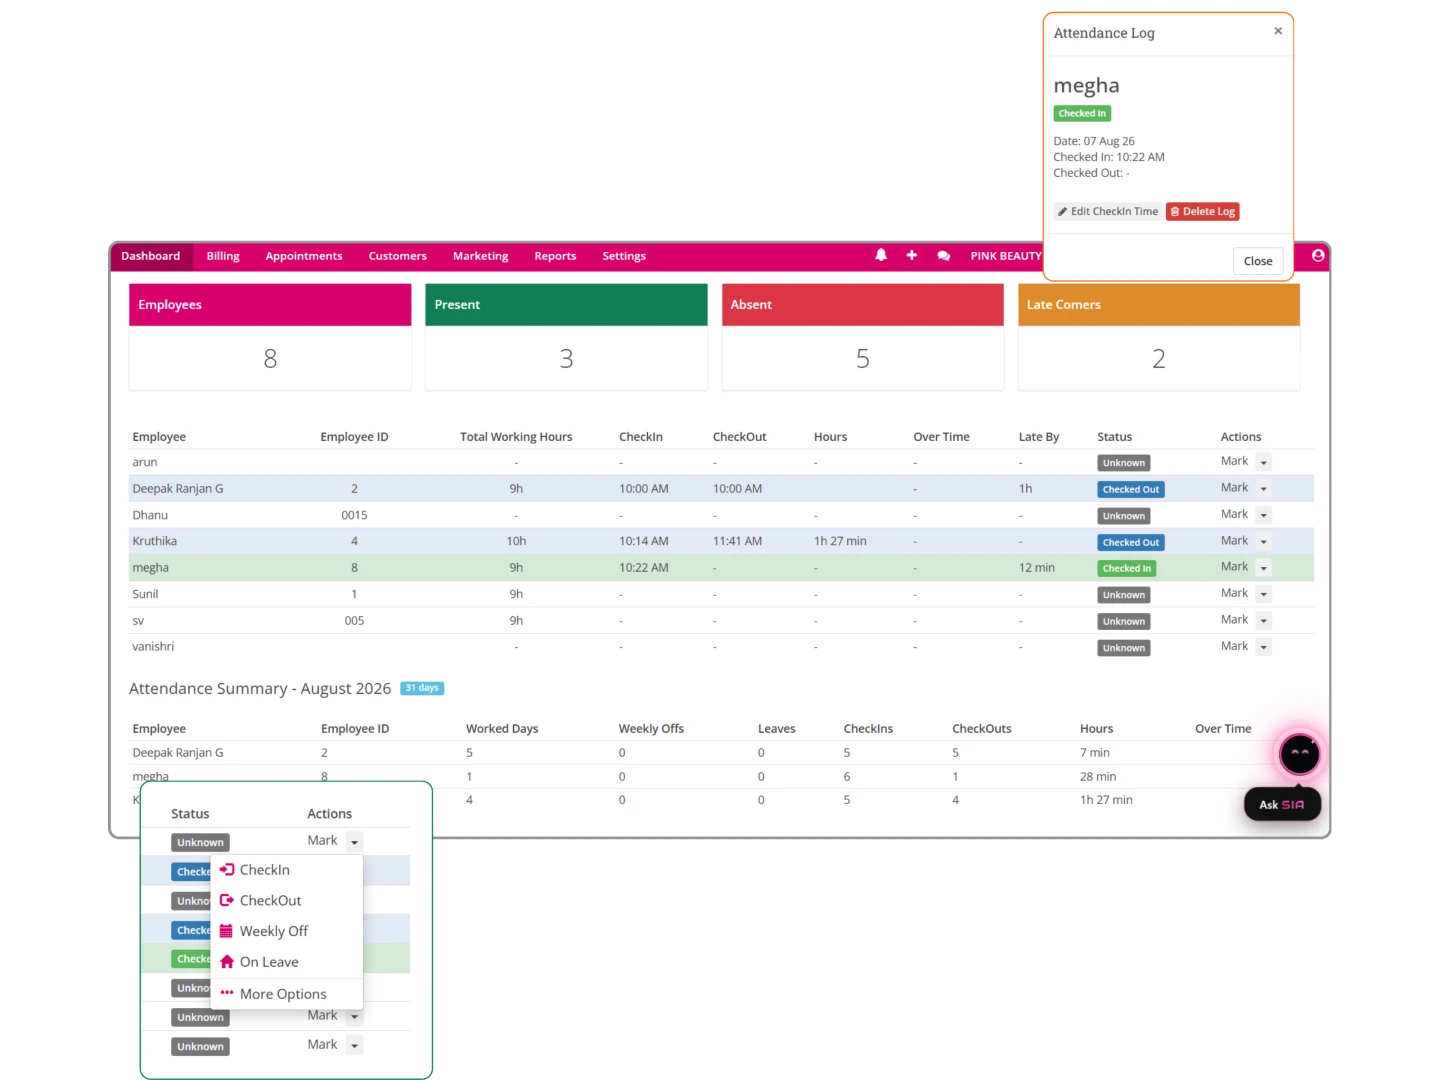Viewport: 1440px width, 1080px height.
Task: Go to the Billing tab
Action: [x=223, y=256]
